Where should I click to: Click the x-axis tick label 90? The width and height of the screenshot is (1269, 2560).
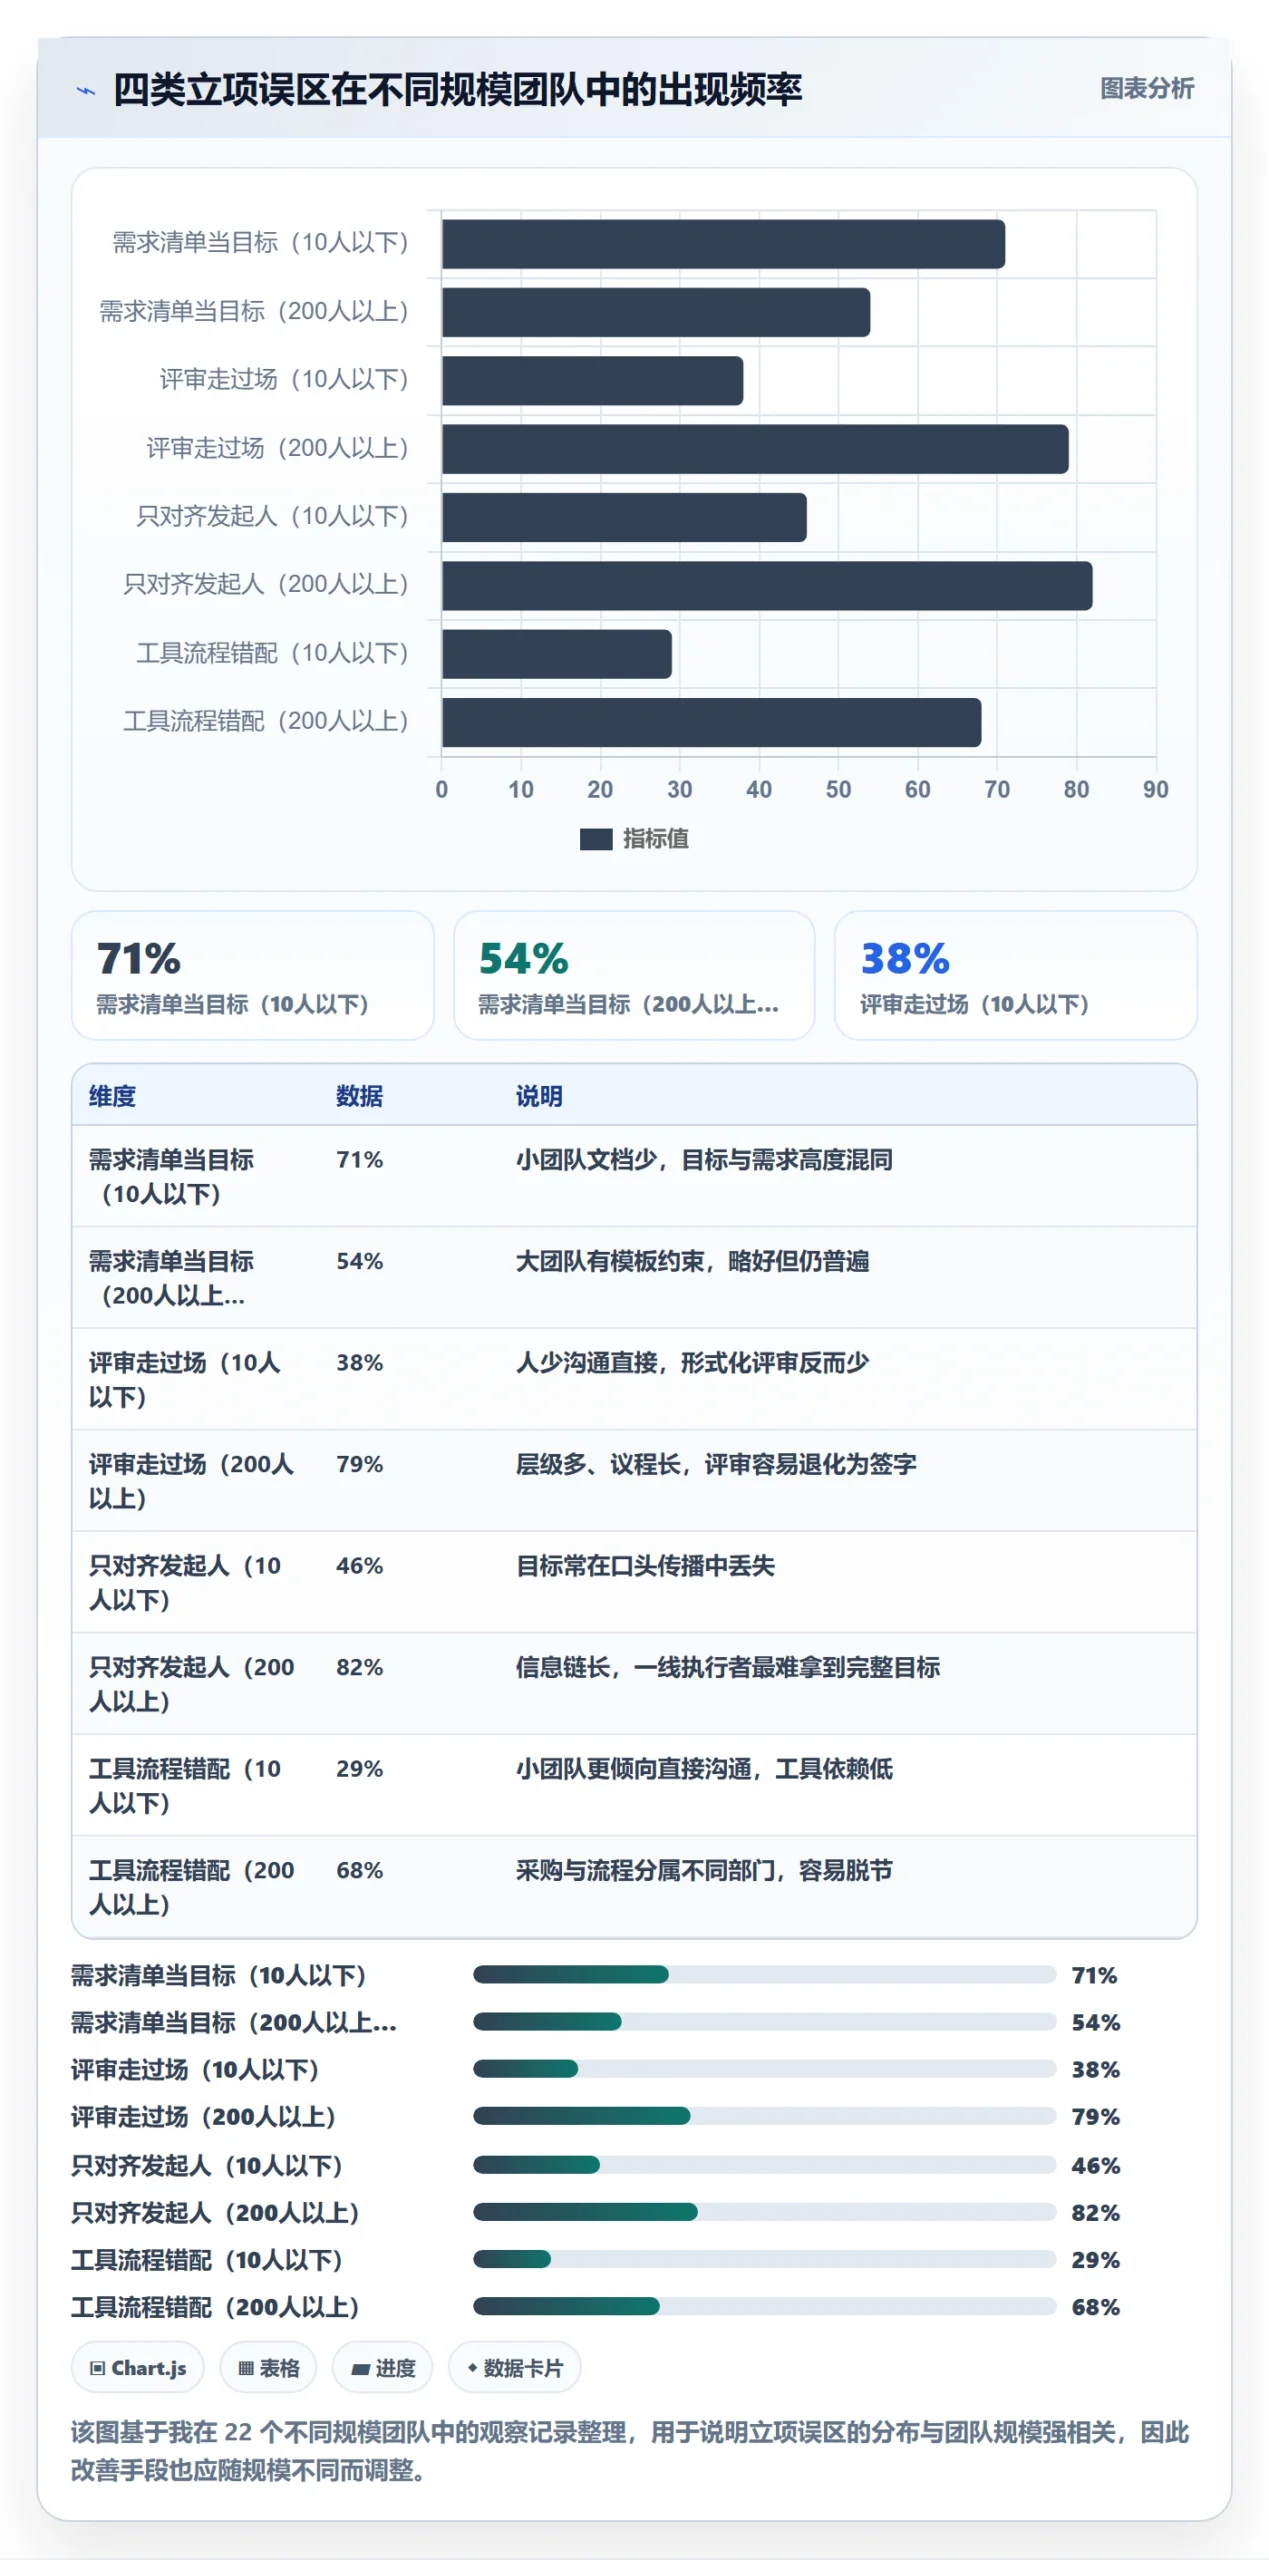click(1155, 789)
